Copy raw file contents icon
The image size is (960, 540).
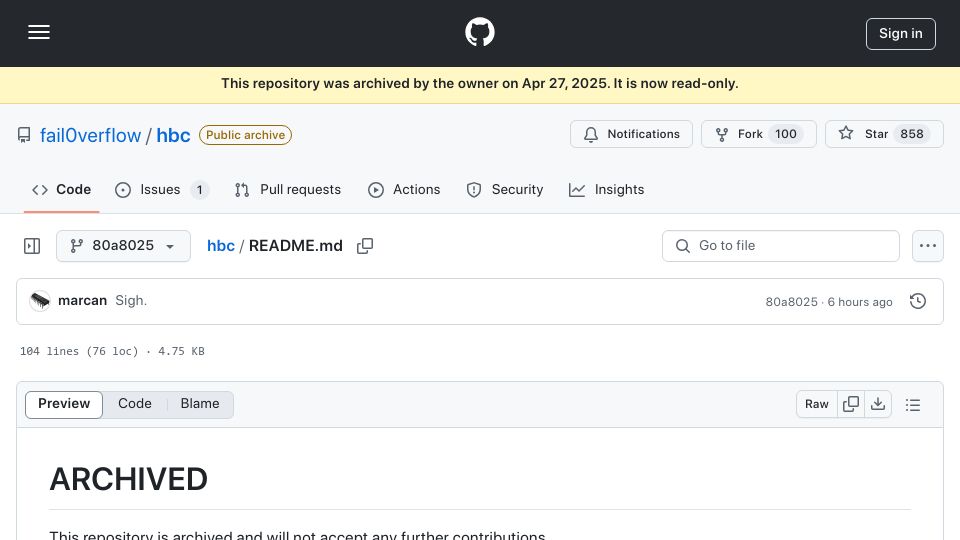click(850, 404)
